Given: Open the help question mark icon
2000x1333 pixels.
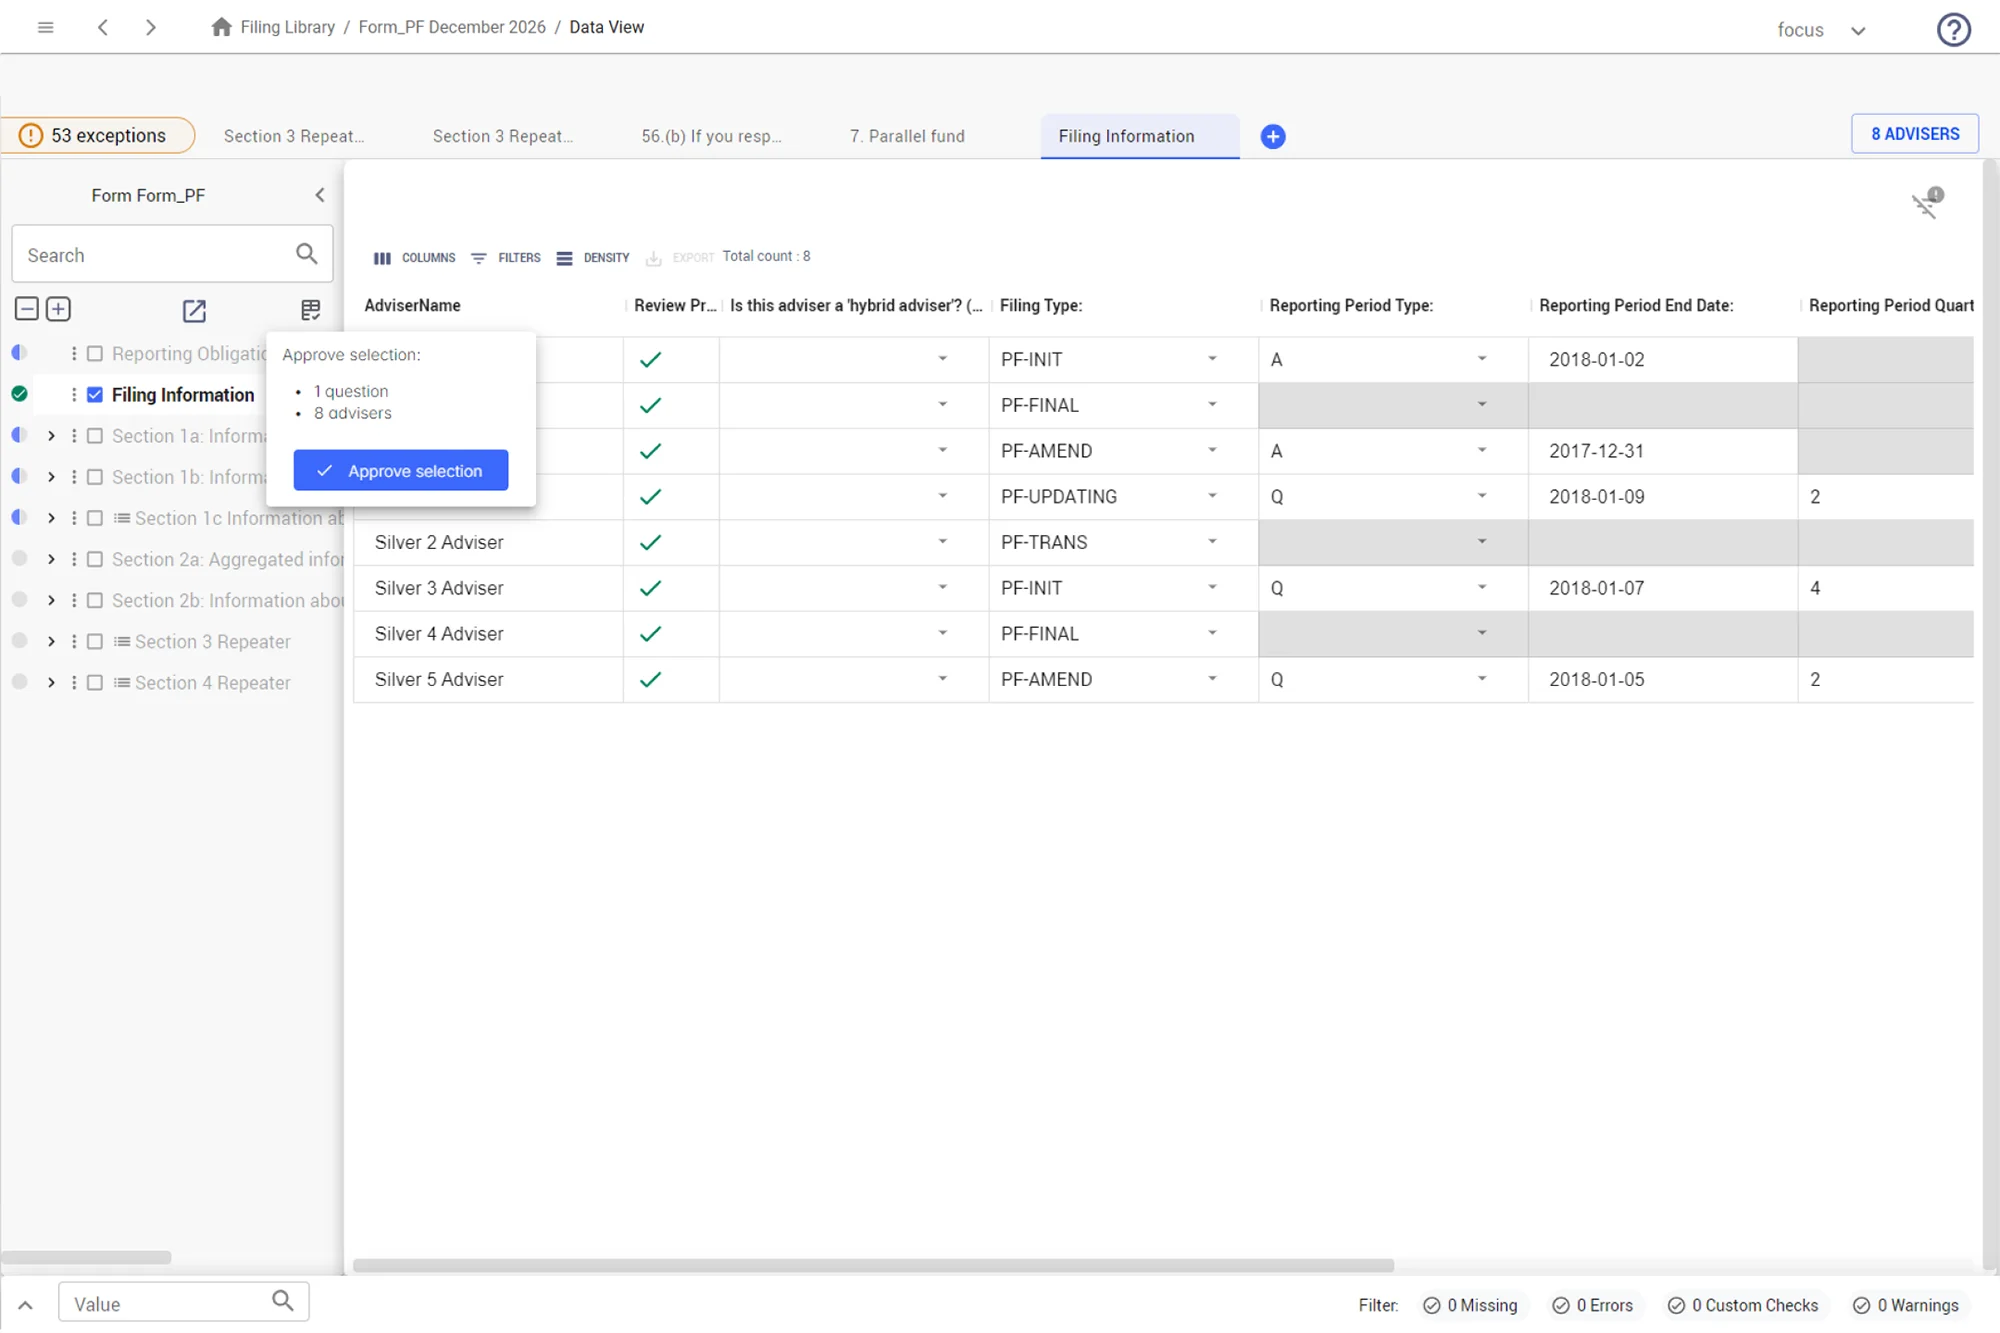Looking at the screenshot, I should tap(1953, 29).
